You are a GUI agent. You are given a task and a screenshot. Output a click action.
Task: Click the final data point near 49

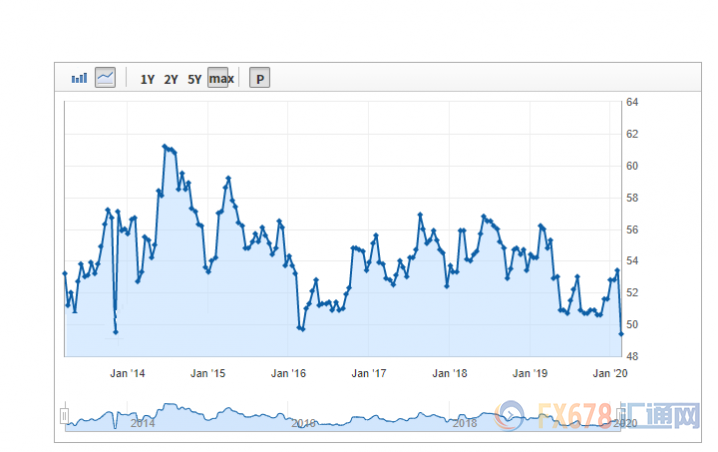click(x=621, y=334)
